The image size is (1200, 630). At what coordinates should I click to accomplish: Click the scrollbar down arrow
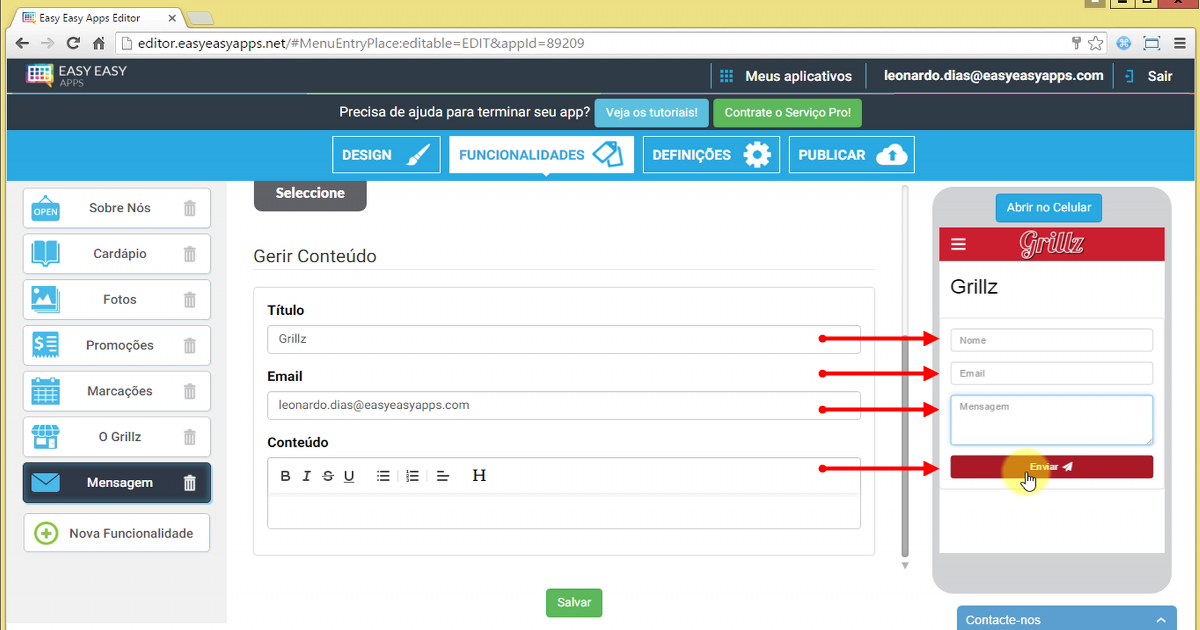pyautogui.click(x=905, y=566)
